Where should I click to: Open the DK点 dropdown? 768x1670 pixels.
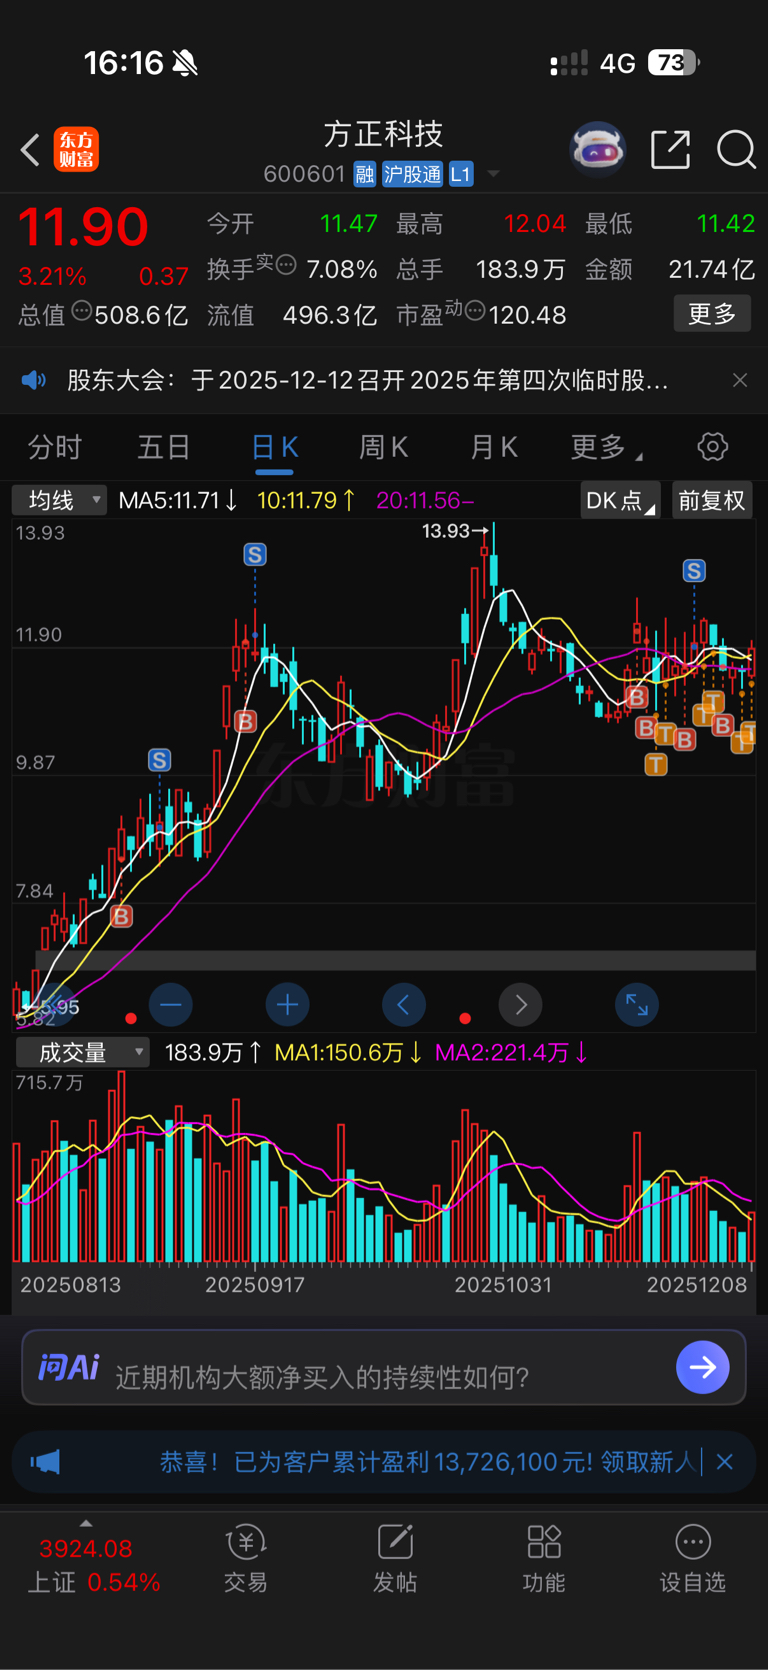click(x=620, y=500)
